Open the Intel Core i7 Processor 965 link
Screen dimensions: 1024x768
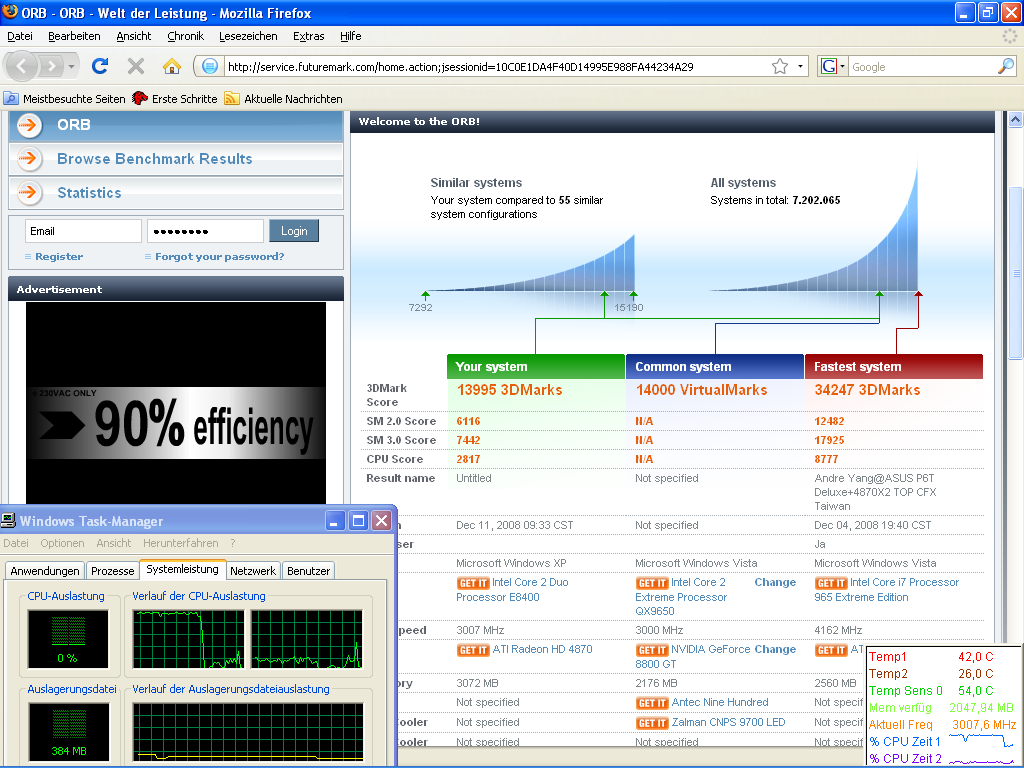point(886,590)
